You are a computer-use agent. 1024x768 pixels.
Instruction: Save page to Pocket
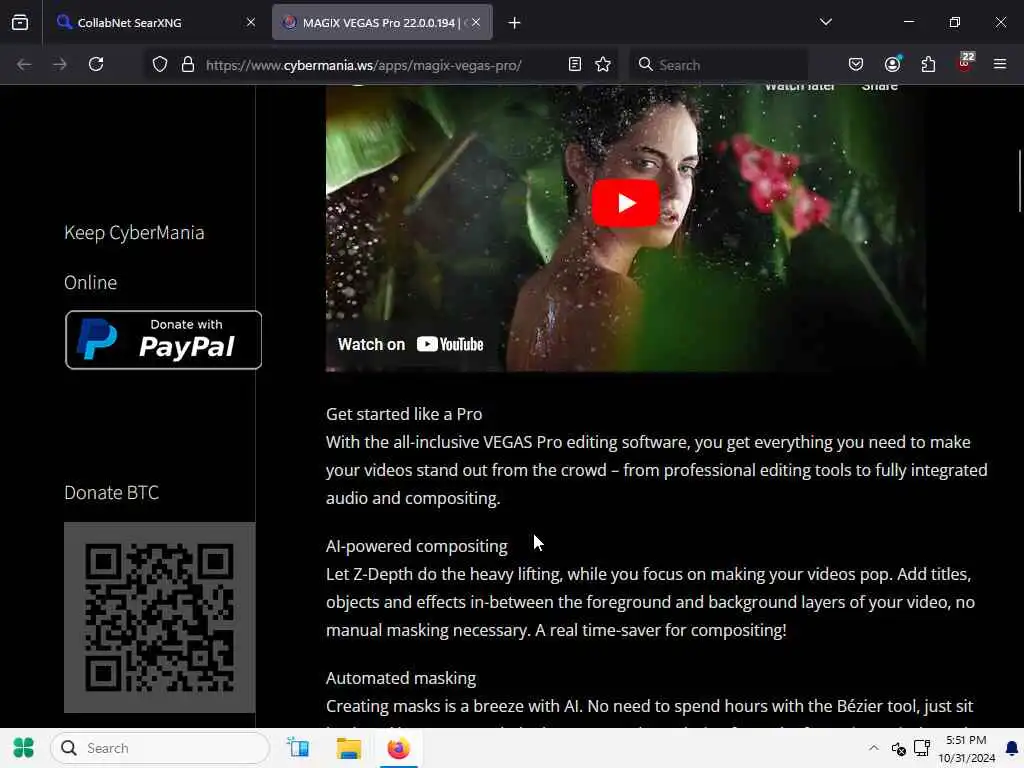pos(856,65)
